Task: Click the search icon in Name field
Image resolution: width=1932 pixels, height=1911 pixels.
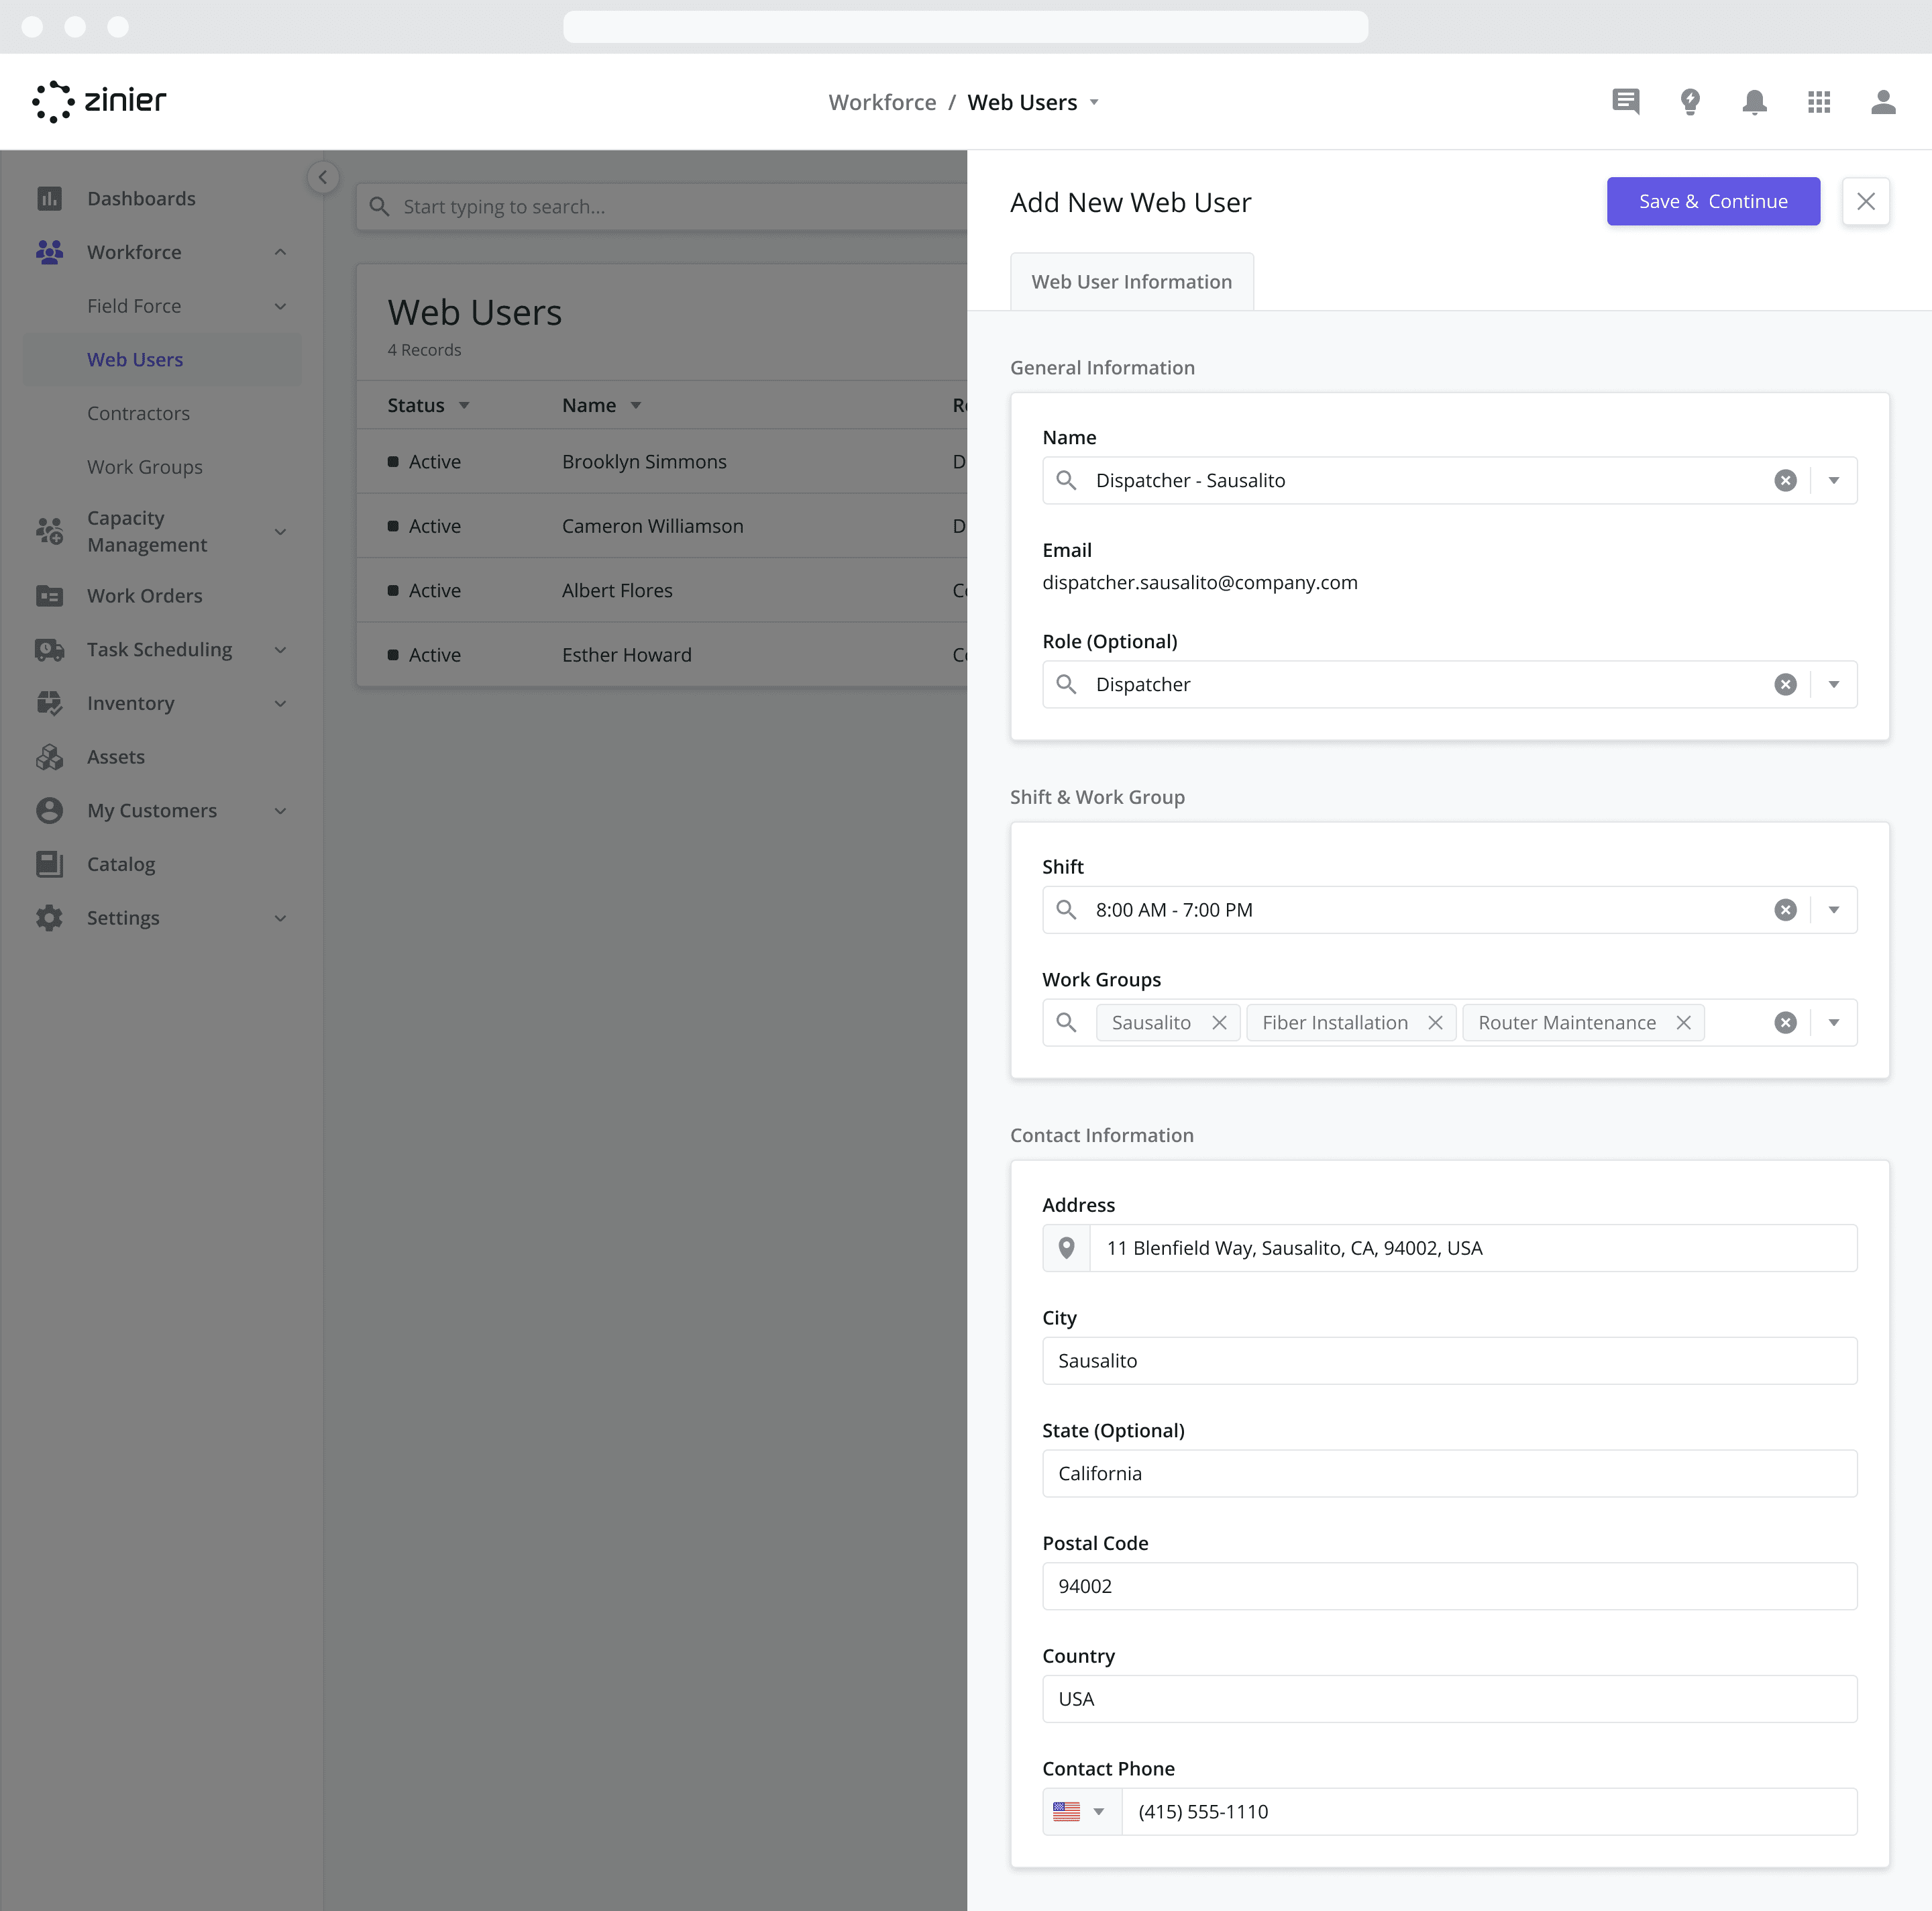Action: pos(1066,480)
